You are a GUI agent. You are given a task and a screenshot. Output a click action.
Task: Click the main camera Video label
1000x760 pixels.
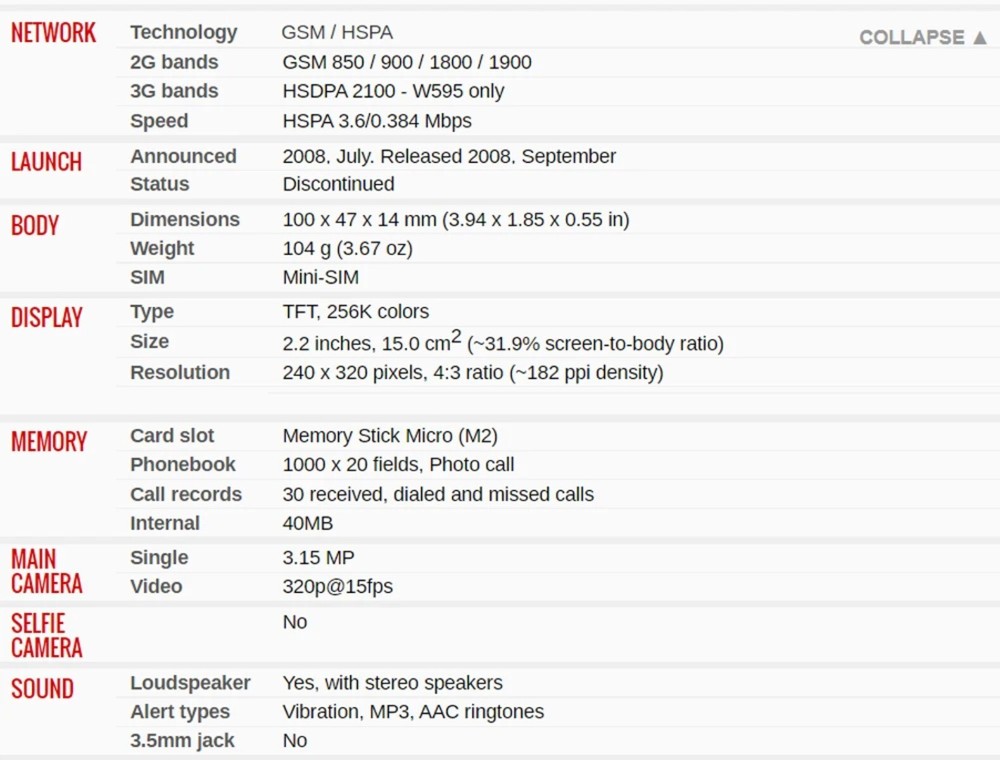[155, 586]
